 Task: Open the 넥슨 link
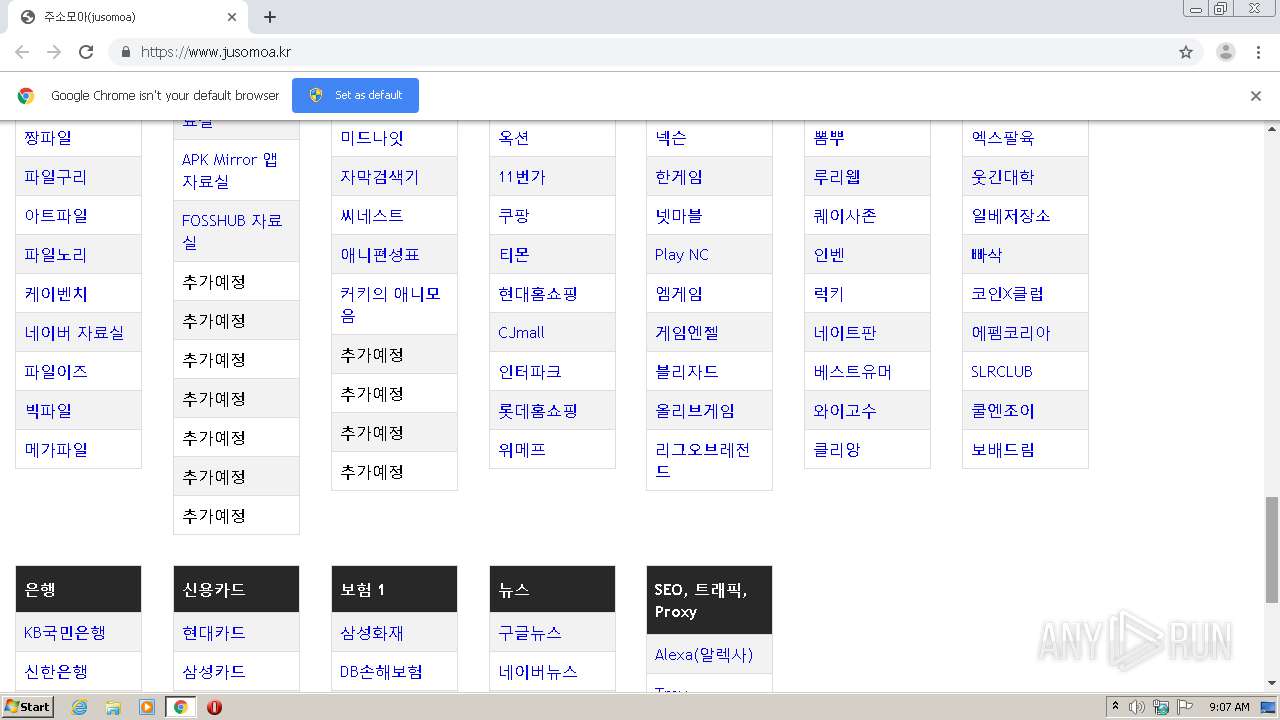click(671, 138)
